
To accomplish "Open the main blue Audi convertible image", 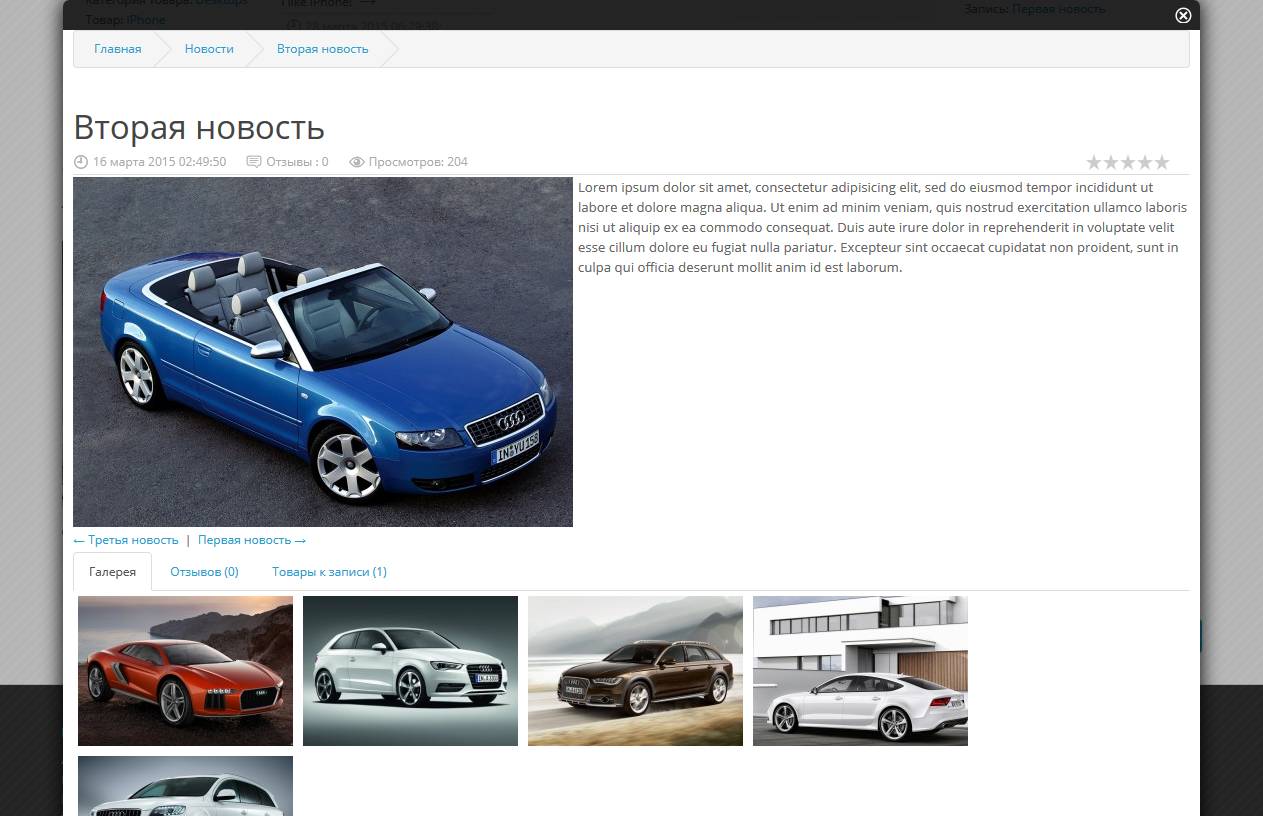I will pos(323,352).
